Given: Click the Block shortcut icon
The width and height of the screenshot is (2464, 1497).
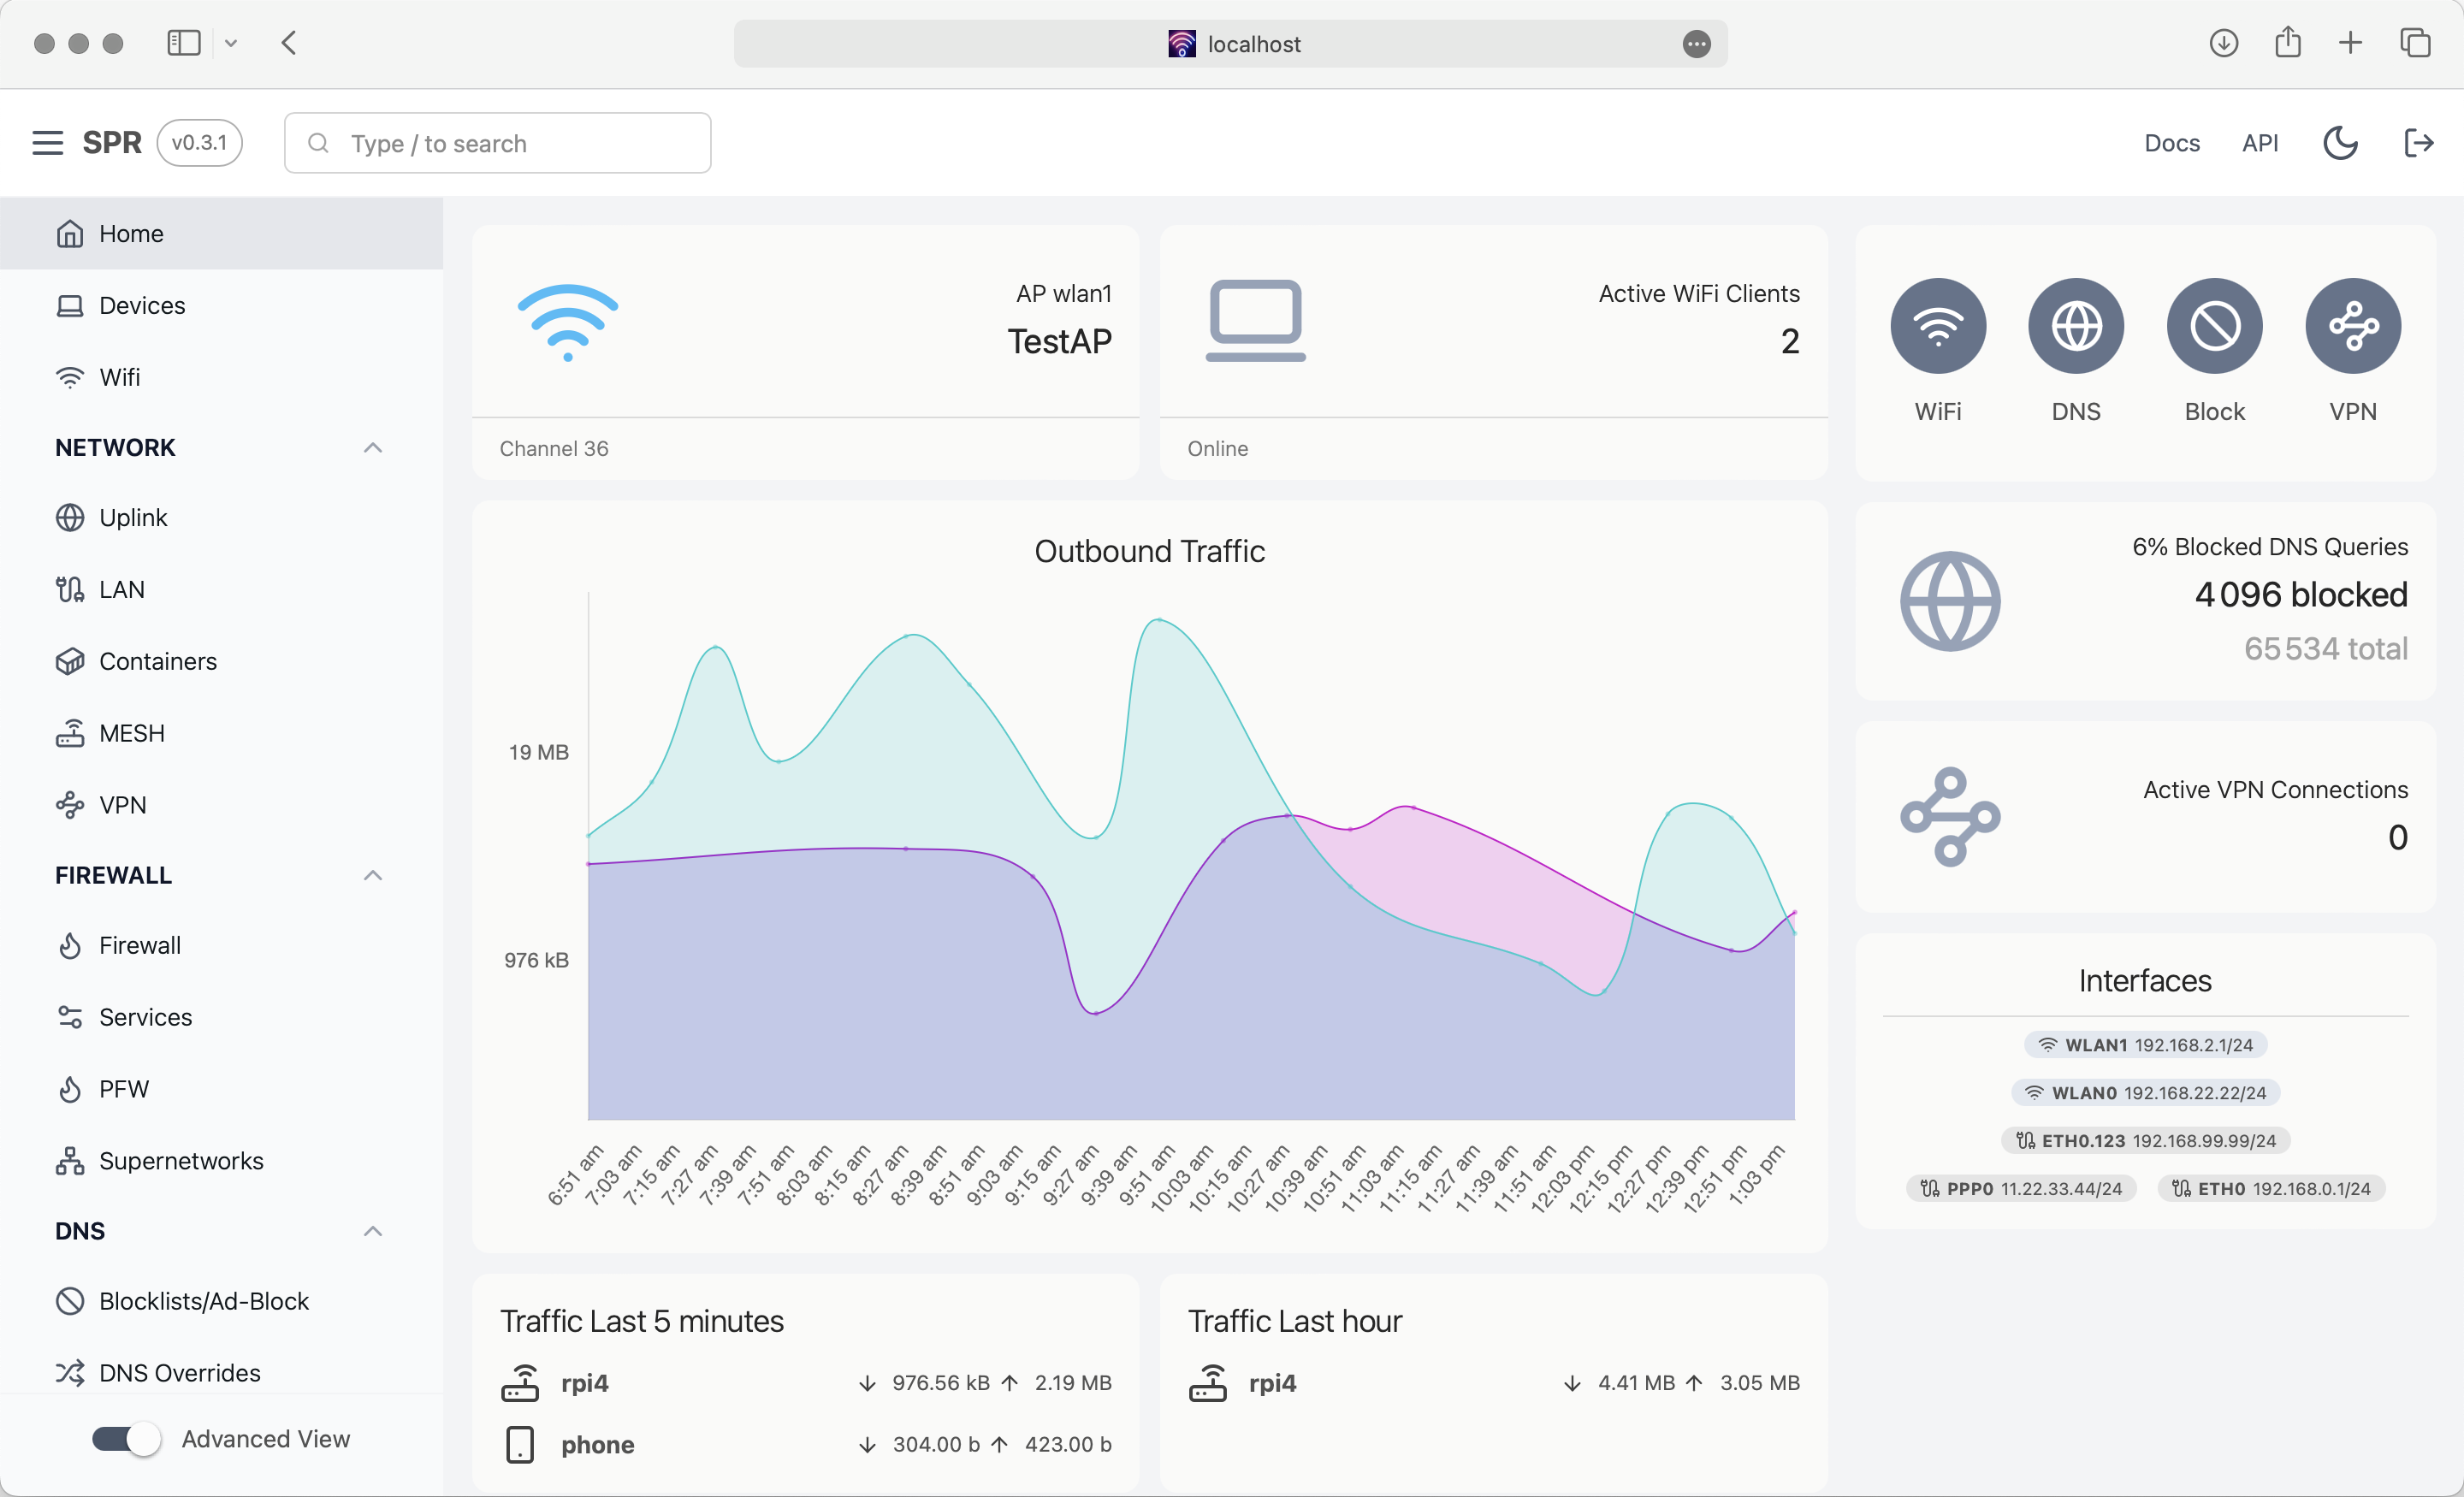Looking at the screenshot, I should pyautogui.click(x=2214, y=326).
